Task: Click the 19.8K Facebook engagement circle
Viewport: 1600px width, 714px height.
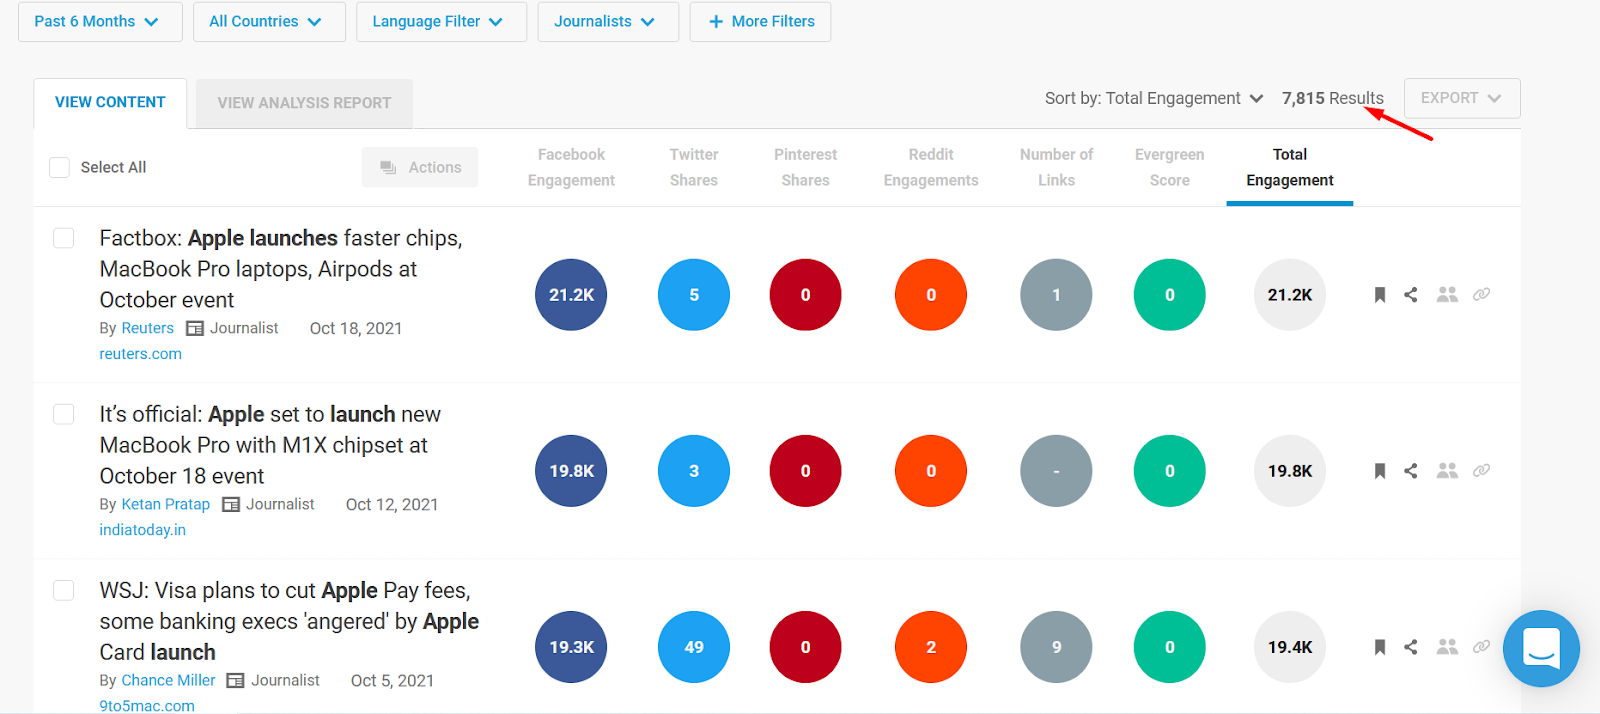Action: click(x=571, y=471)
